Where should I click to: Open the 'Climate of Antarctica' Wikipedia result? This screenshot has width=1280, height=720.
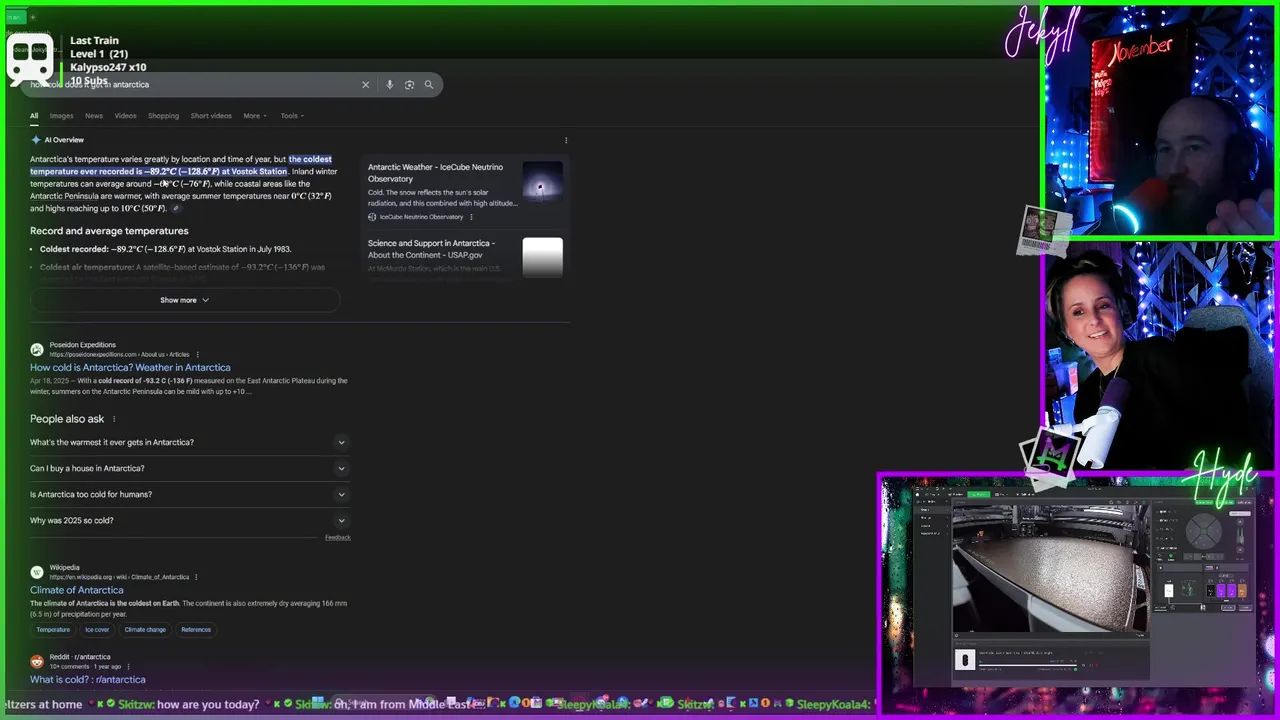click(77, 590)
